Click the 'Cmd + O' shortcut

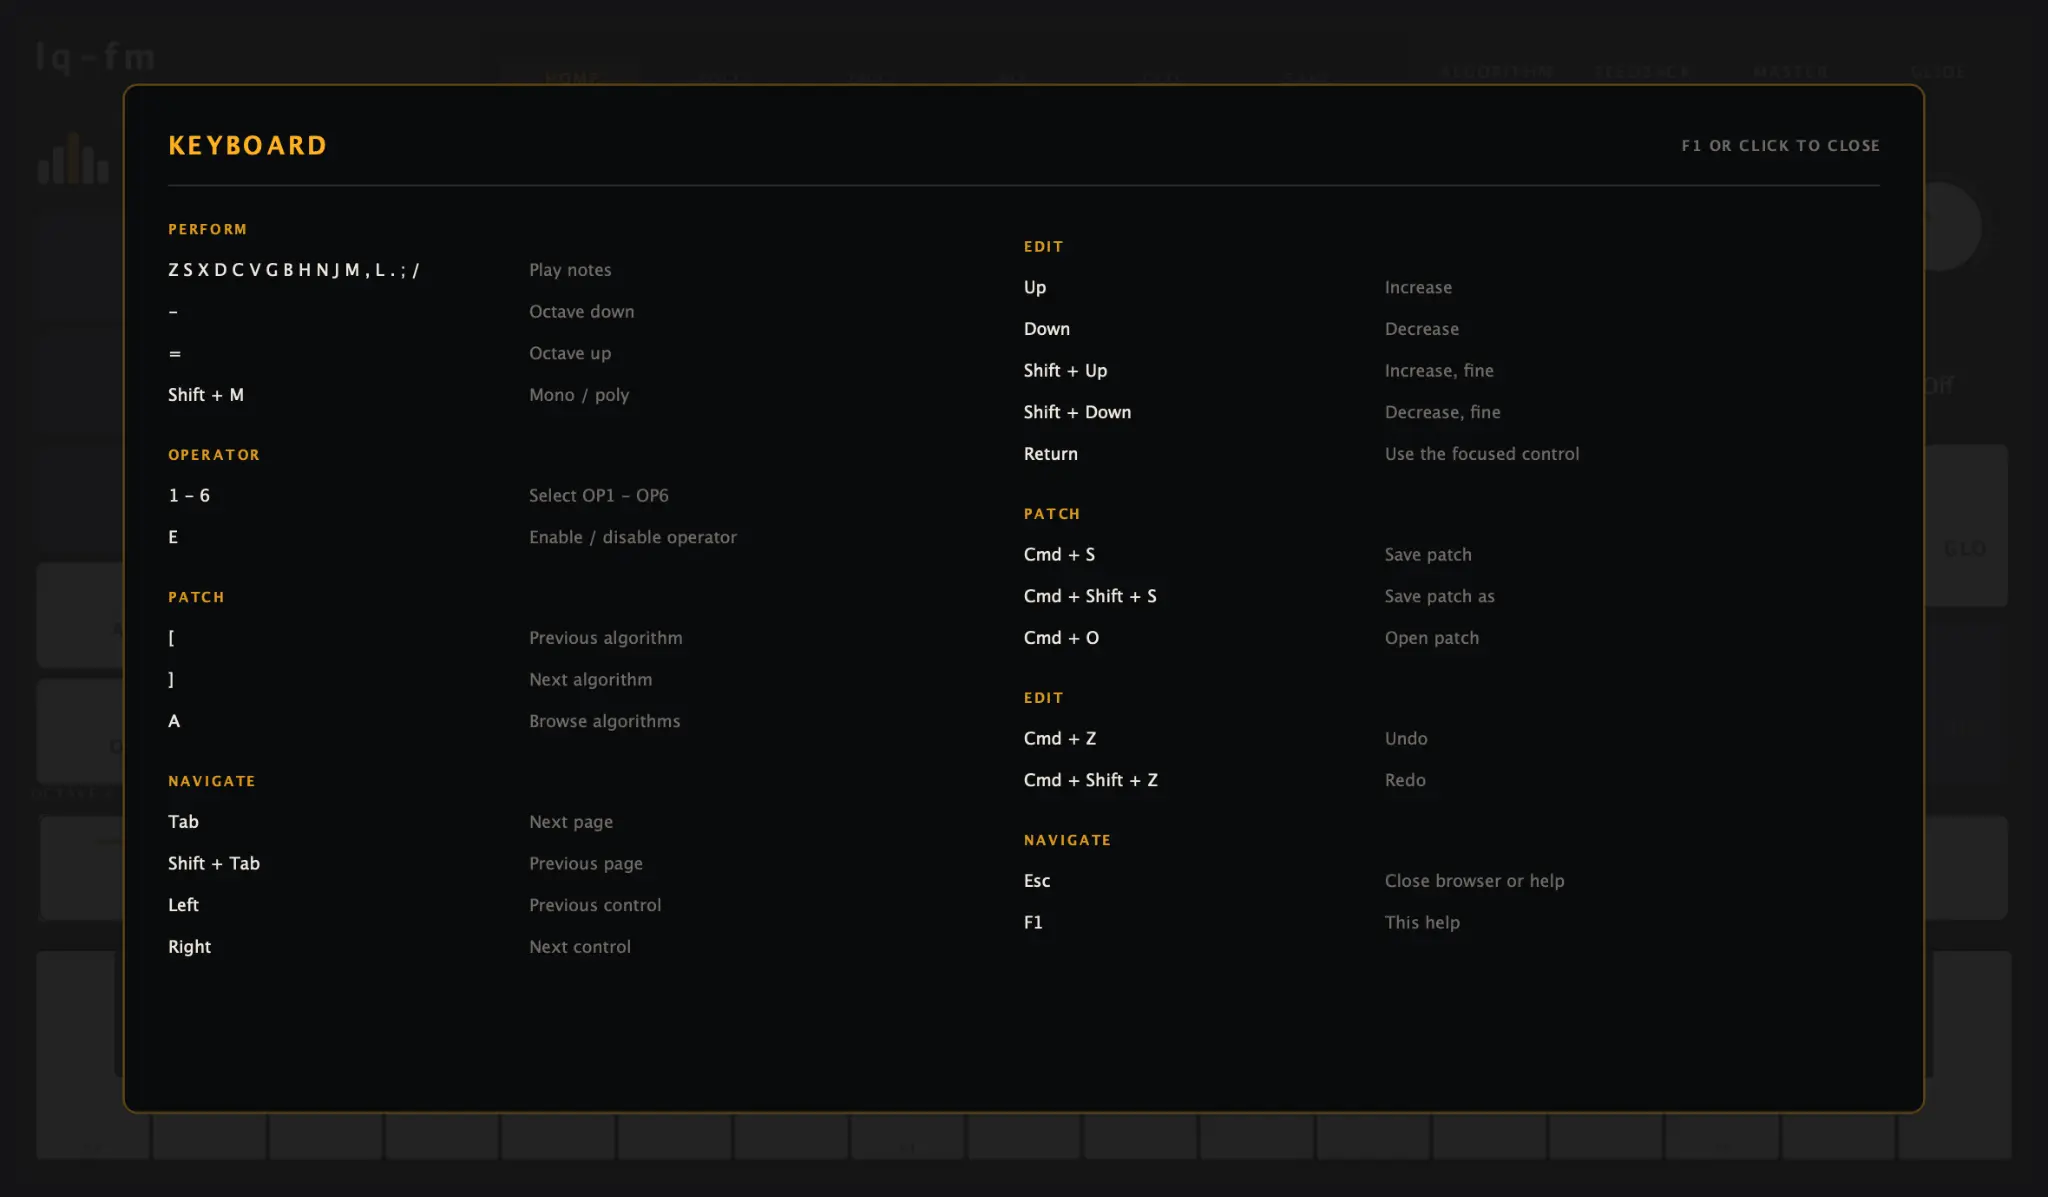coord(1061,638)
